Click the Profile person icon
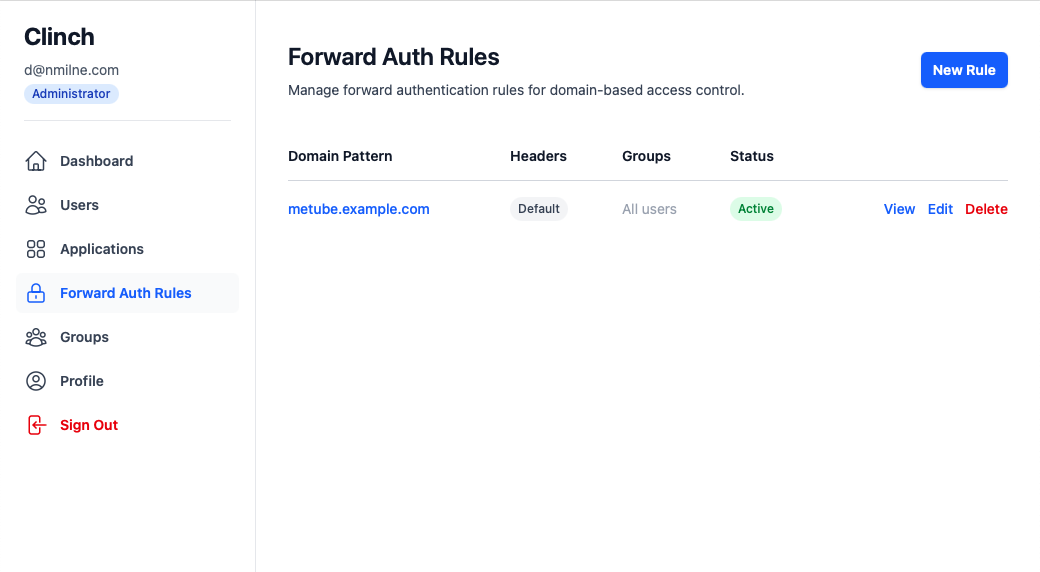 coord(36,381)
